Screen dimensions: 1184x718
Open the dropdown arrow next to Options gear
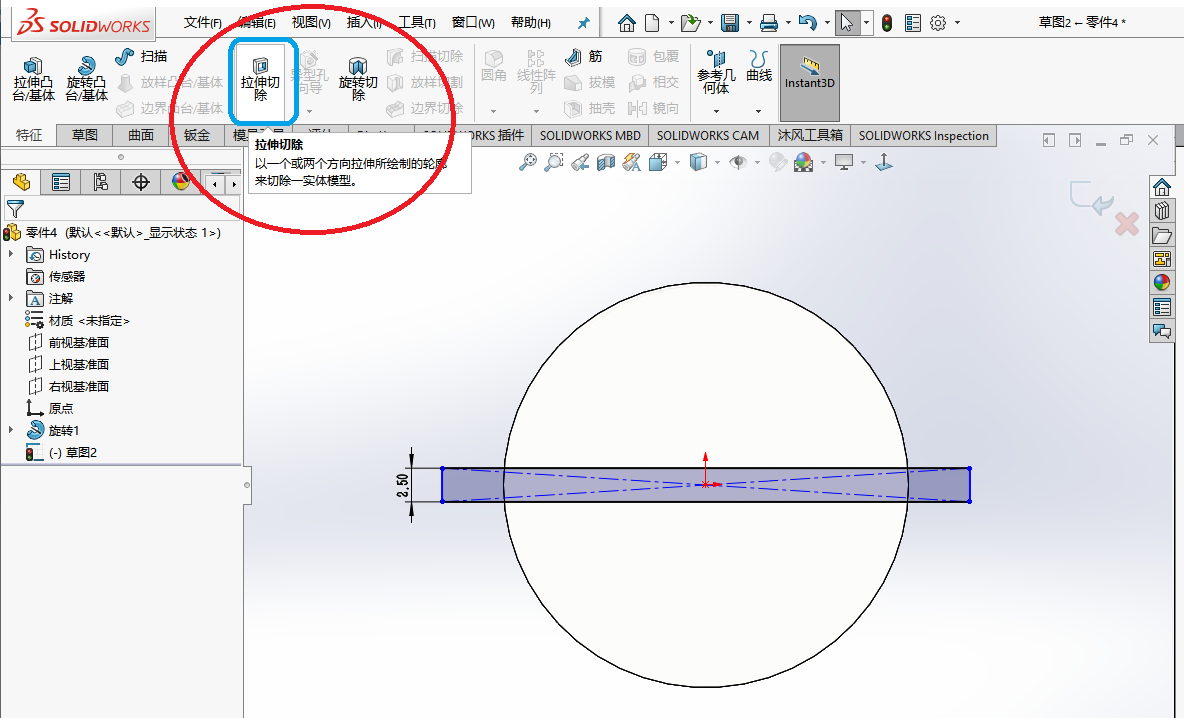[957, 23]
